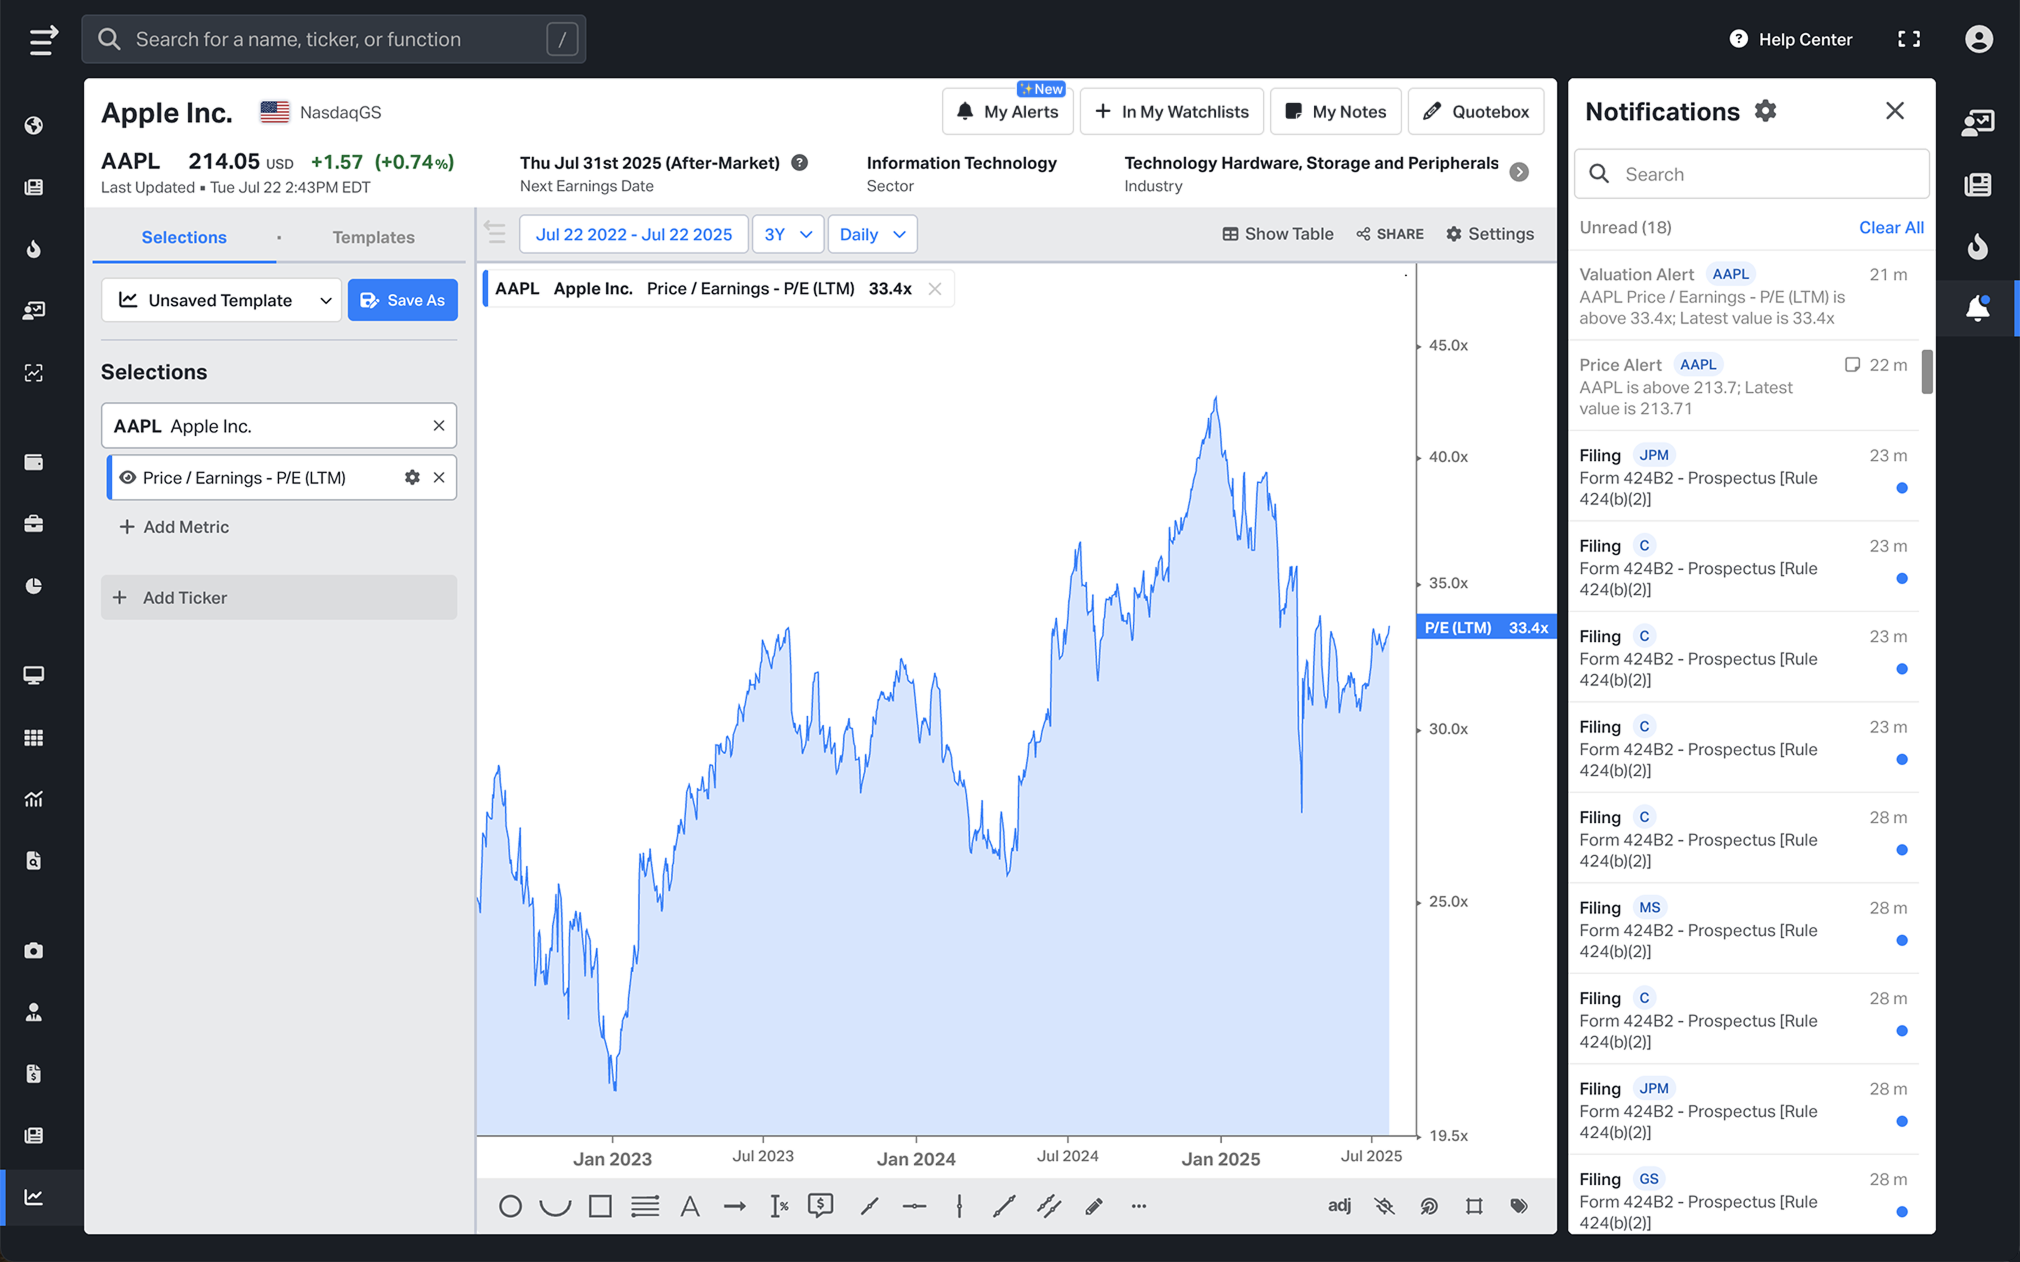Focus the name or ticker search bar
This screenshot has height=1262, width=2020.
[x=334, y=39]
